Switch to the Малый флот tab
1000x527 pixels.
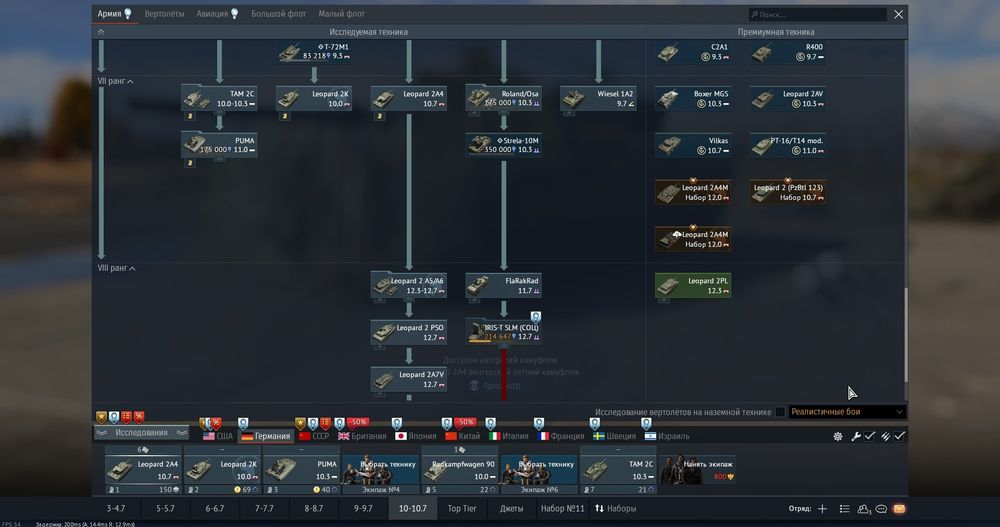click(342, 13)
